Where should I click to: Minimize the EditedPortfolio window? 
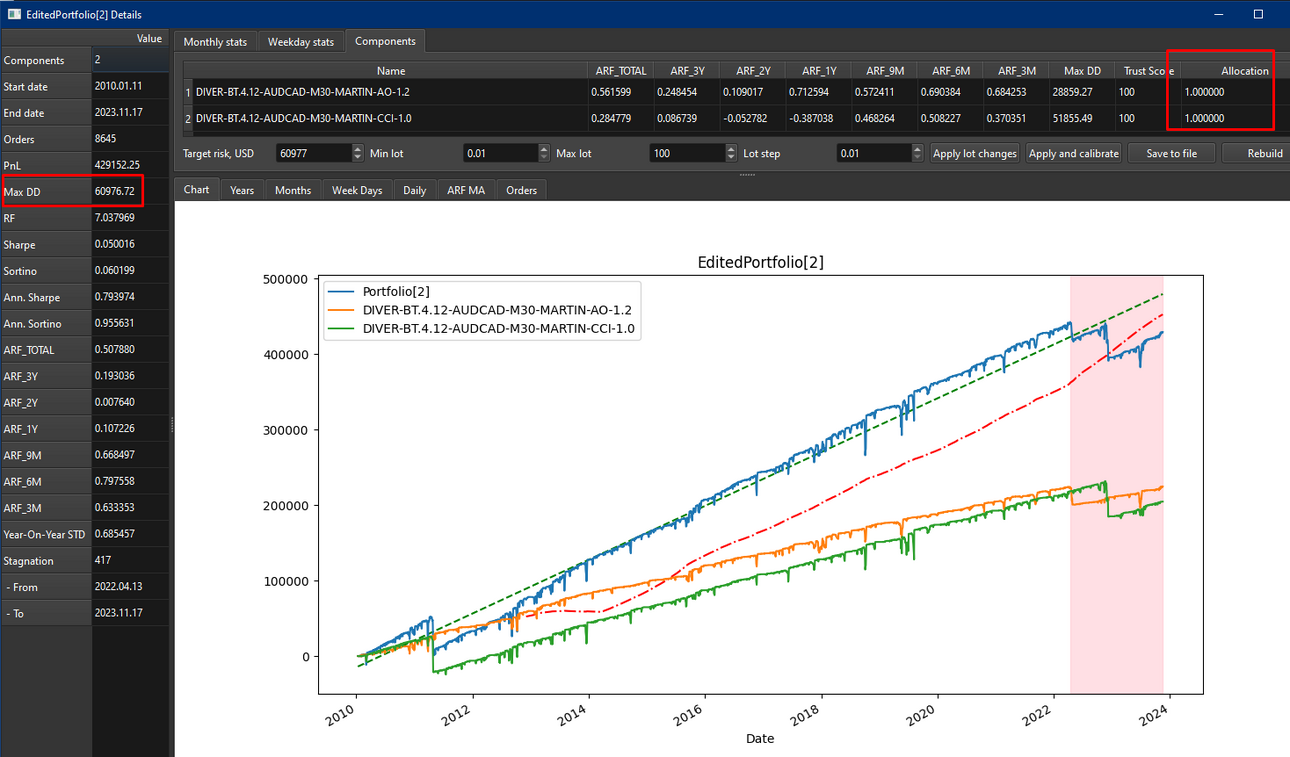click(1219, 14)
